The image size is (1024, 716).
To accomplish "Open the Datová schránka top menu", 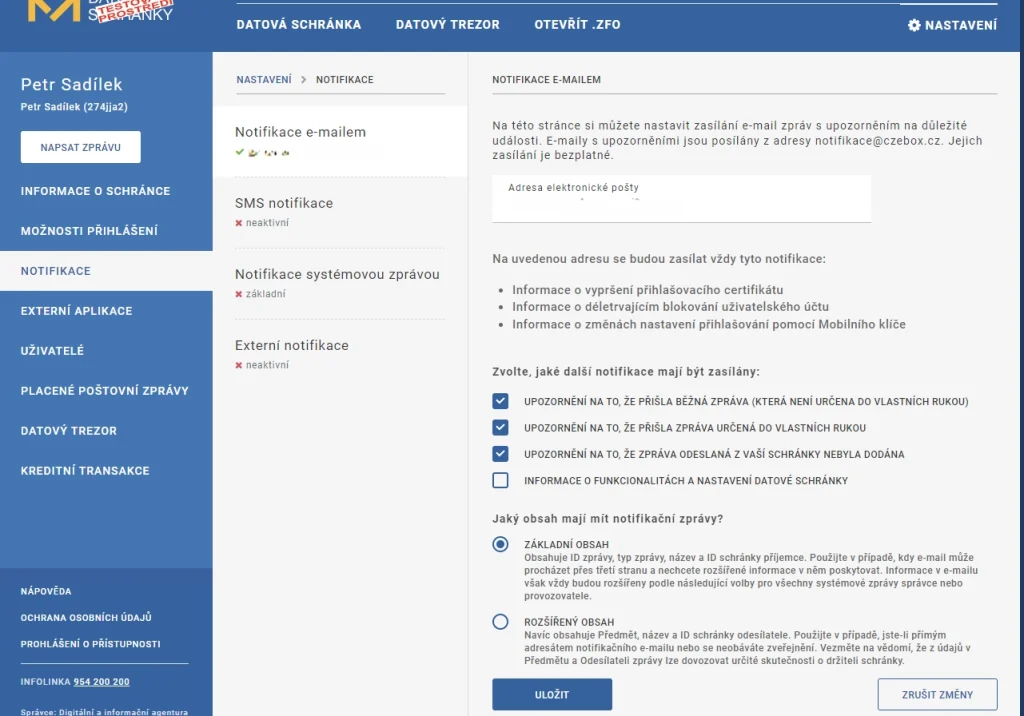I will (x=298, y=25).
